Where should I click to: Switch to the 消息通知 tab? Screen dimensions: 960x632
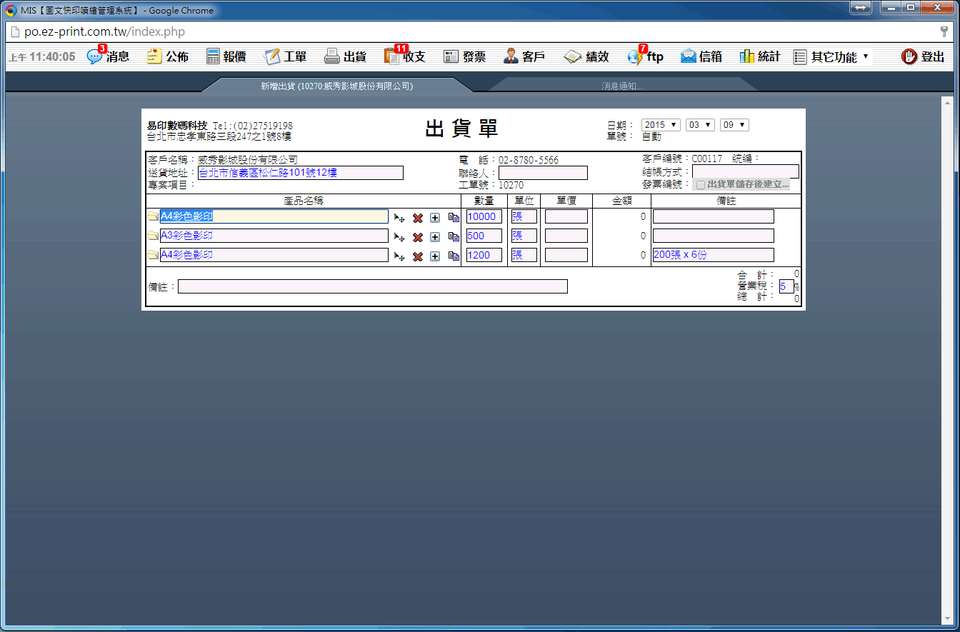coord(620,86)
